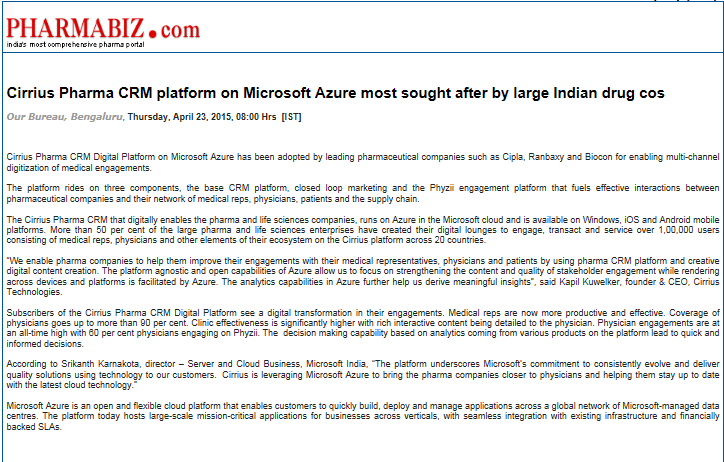The width and height of the screenshot is (724, 462).
Task: Click the tagline "india's most comprehensive pharma portal"
Action: click(x=75, y=45)
